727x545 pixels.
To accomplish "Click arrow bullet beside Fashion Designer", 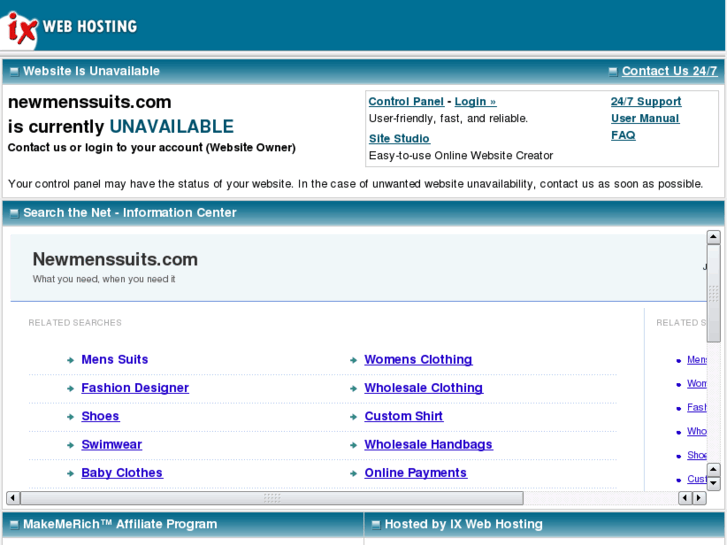I will click(70, 388).
